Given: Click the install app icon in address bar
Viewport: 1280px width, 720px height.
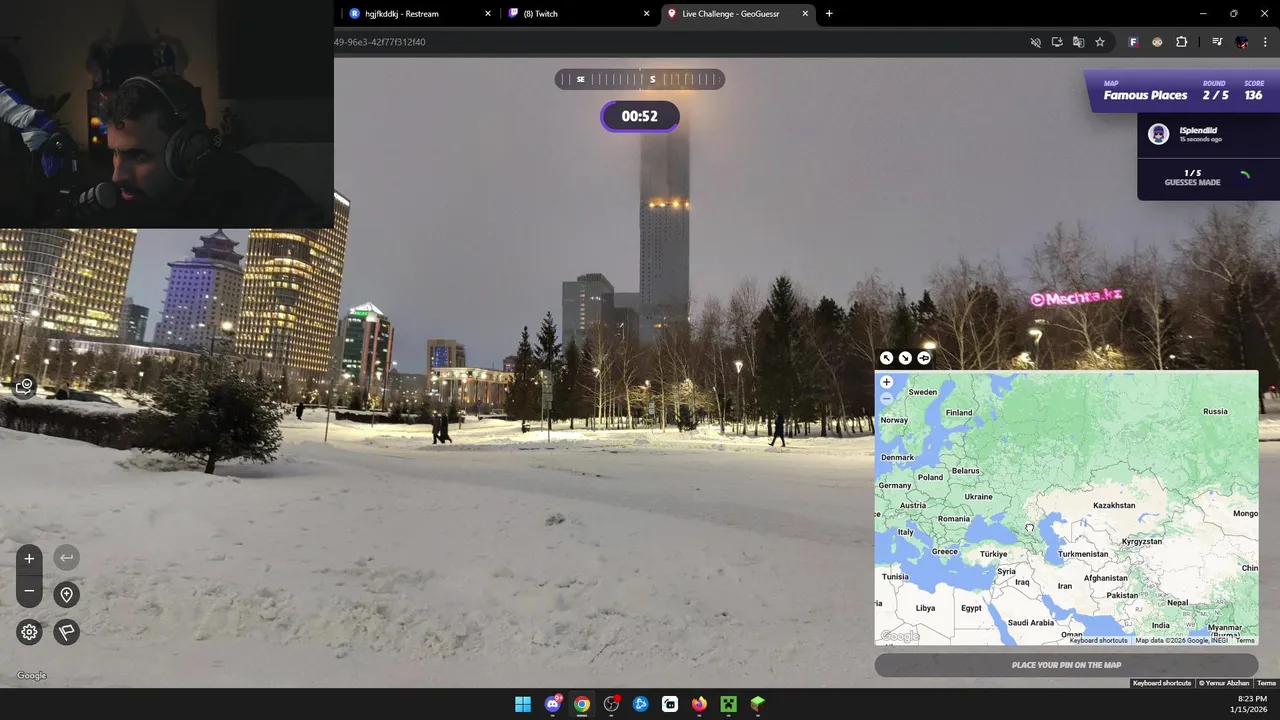Looking at the screenshot, I should 1057,42.
